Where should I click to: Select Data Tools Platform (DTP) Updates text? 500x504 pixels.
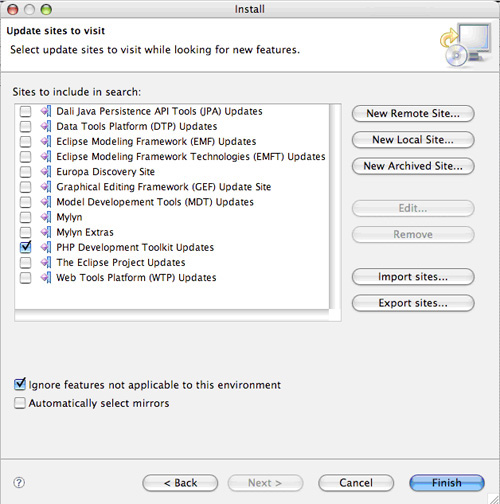tap(137, 126)
